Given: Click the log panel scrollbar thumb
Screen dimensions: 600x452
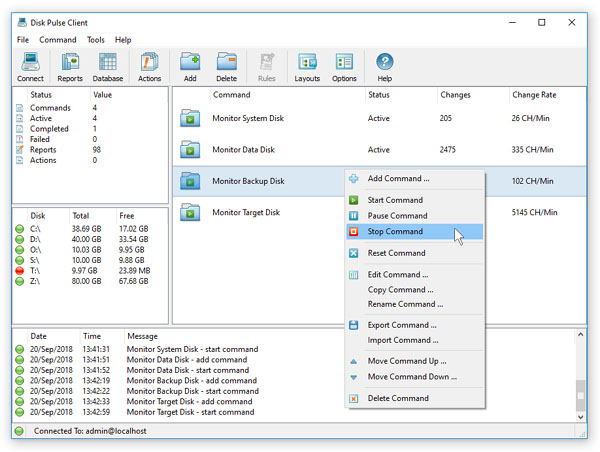Looking at the screenshot, I should tap(580, 395).
